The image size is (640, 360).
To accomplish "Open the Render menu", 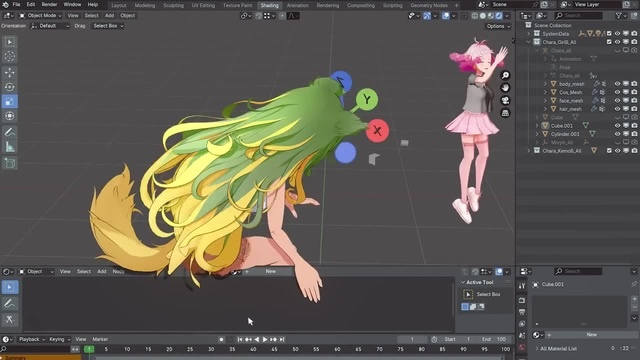I will pyautogui.click(x=49, y=4).
